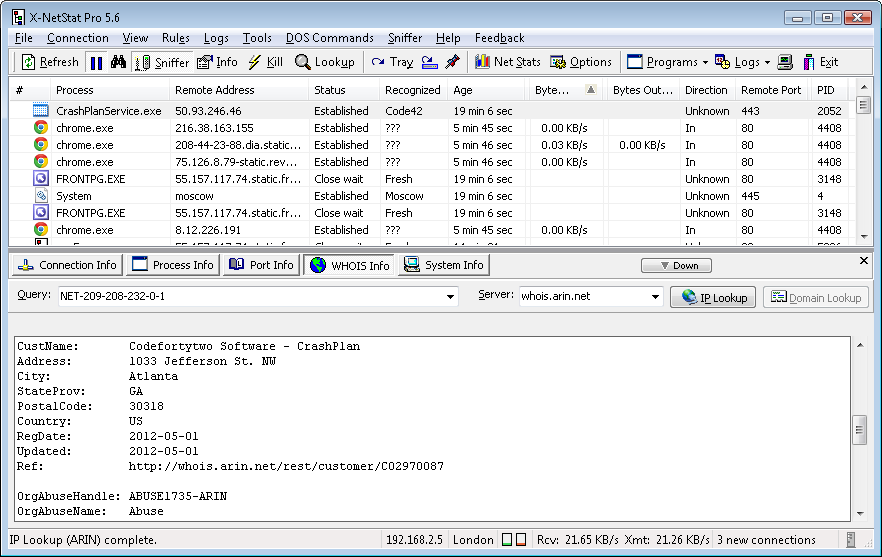Screen dimensions: 882x557
Task: Switch to System Info tab
Action: (444, 265)
